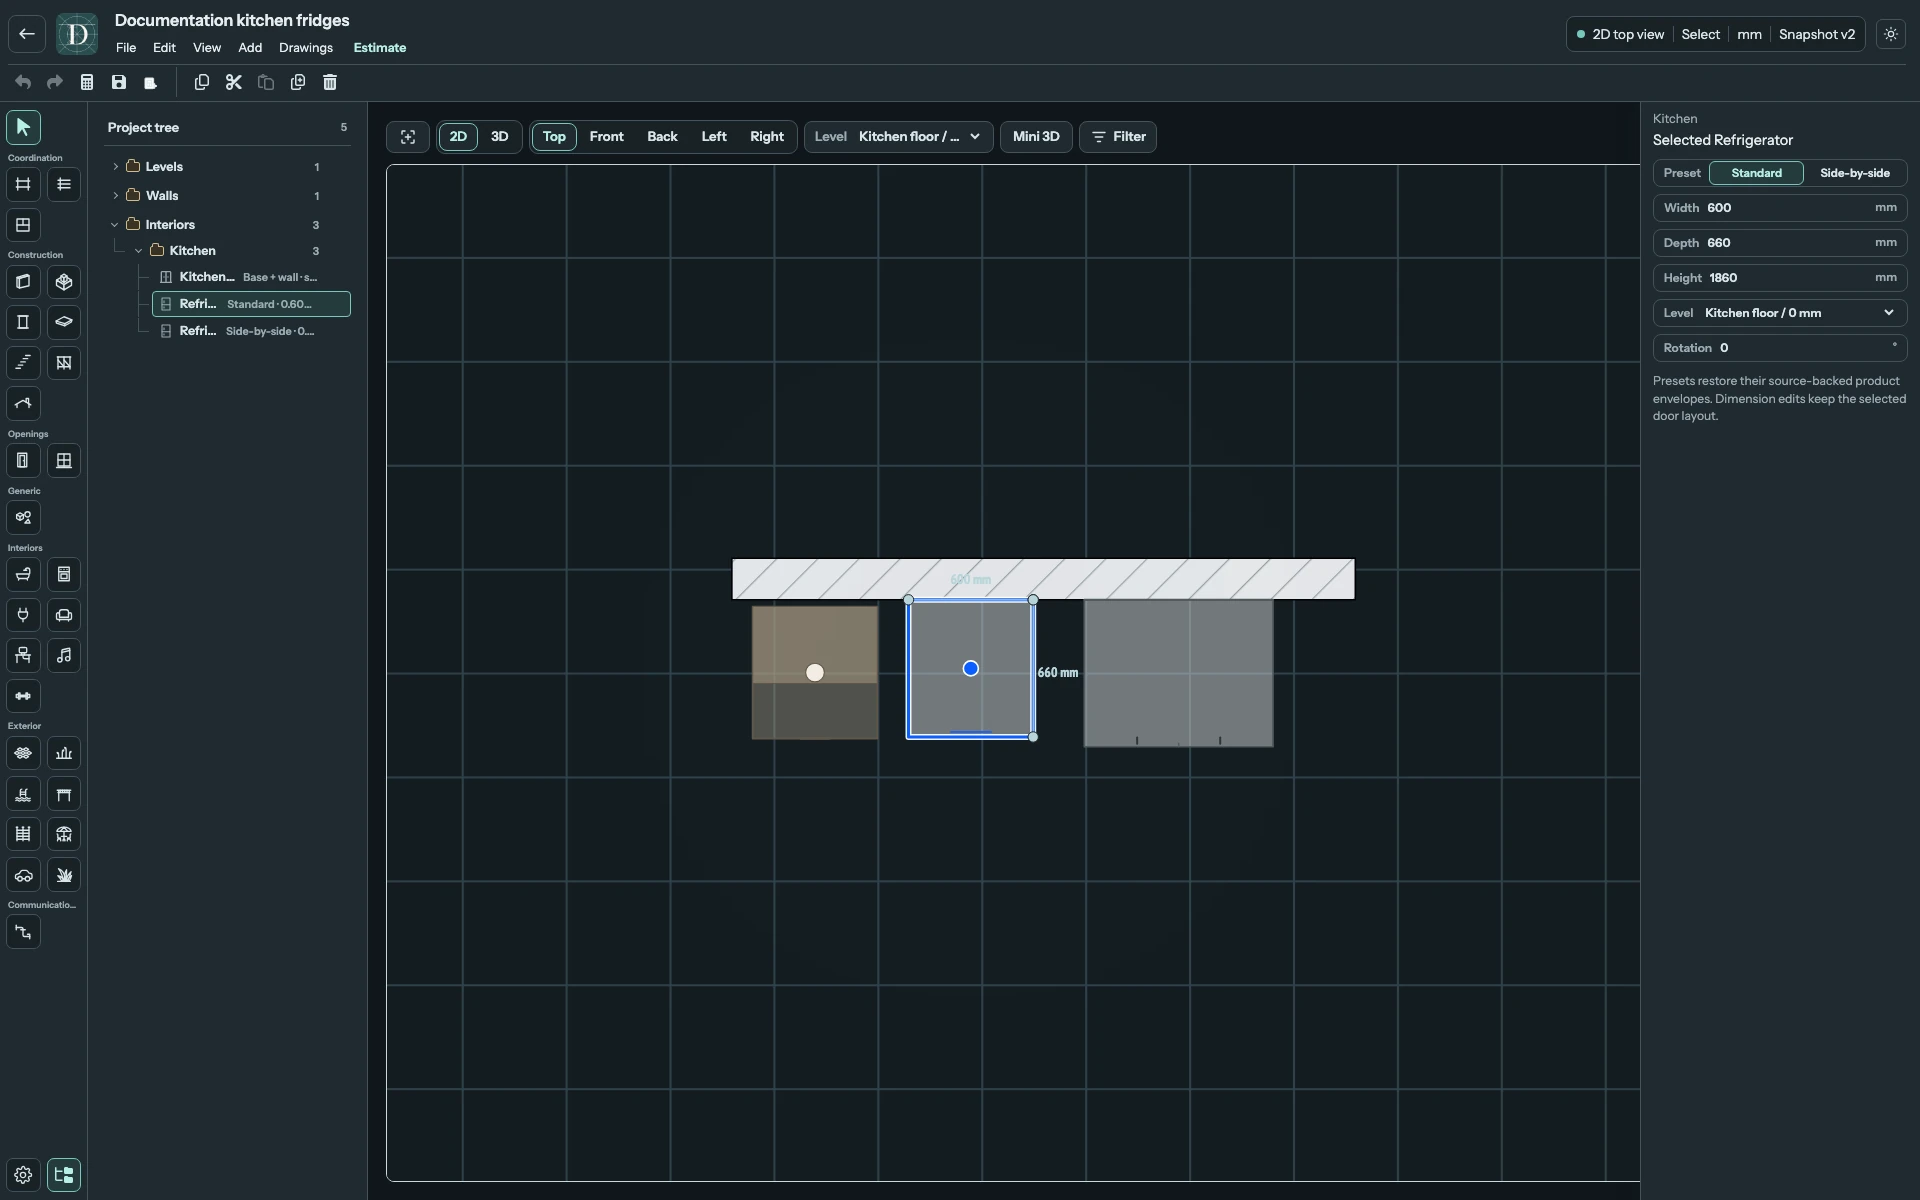Pick the stairs tool in Construction

coord(23,363)
